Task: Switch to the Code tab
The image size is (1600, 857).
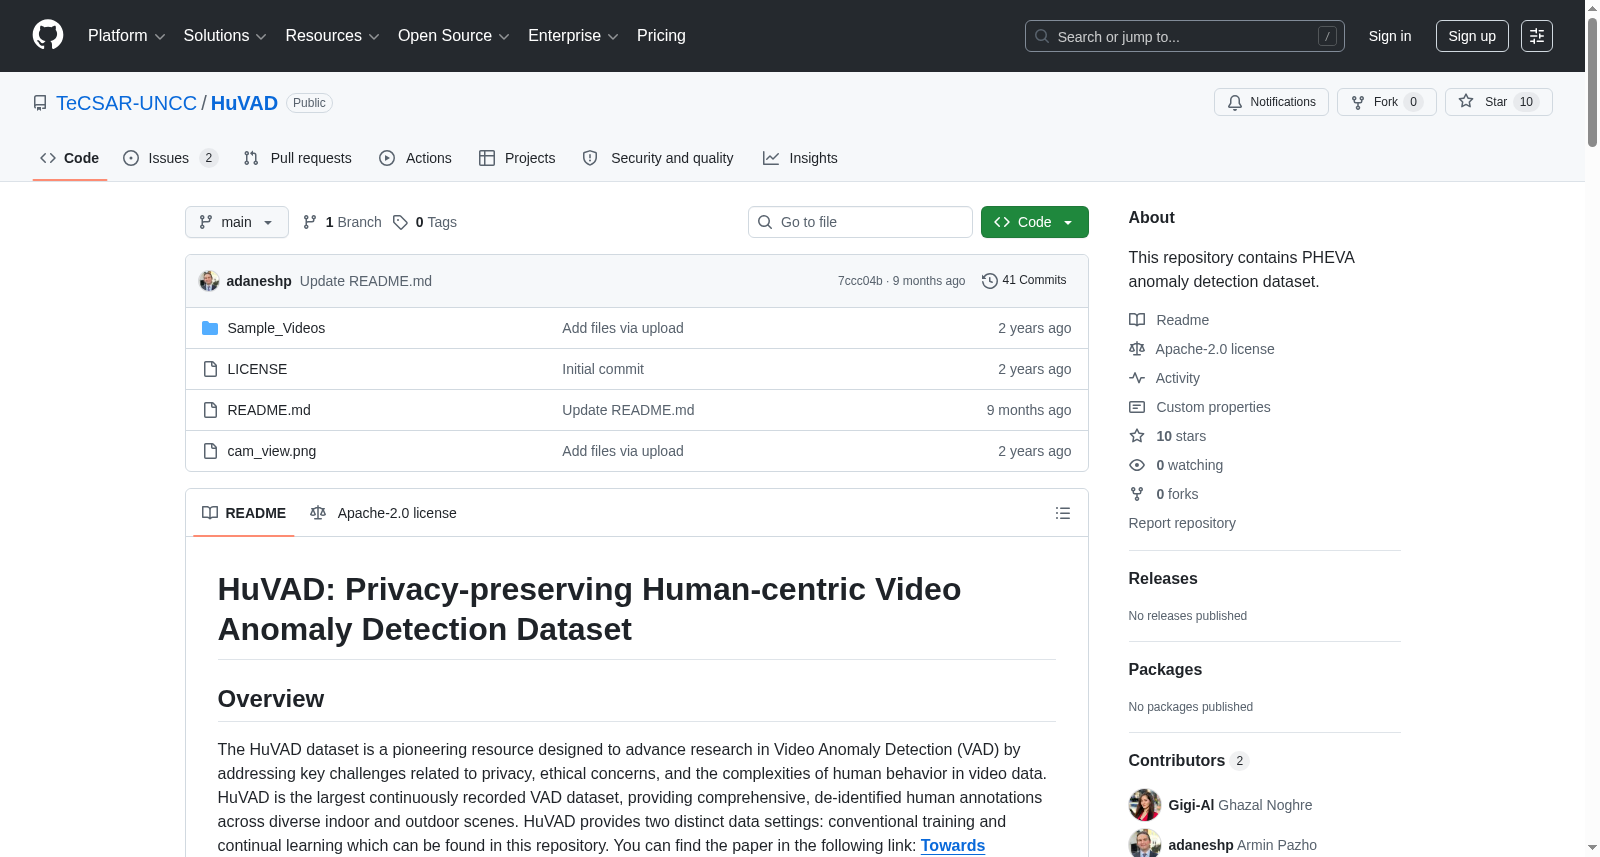Action: coord(70,158)
